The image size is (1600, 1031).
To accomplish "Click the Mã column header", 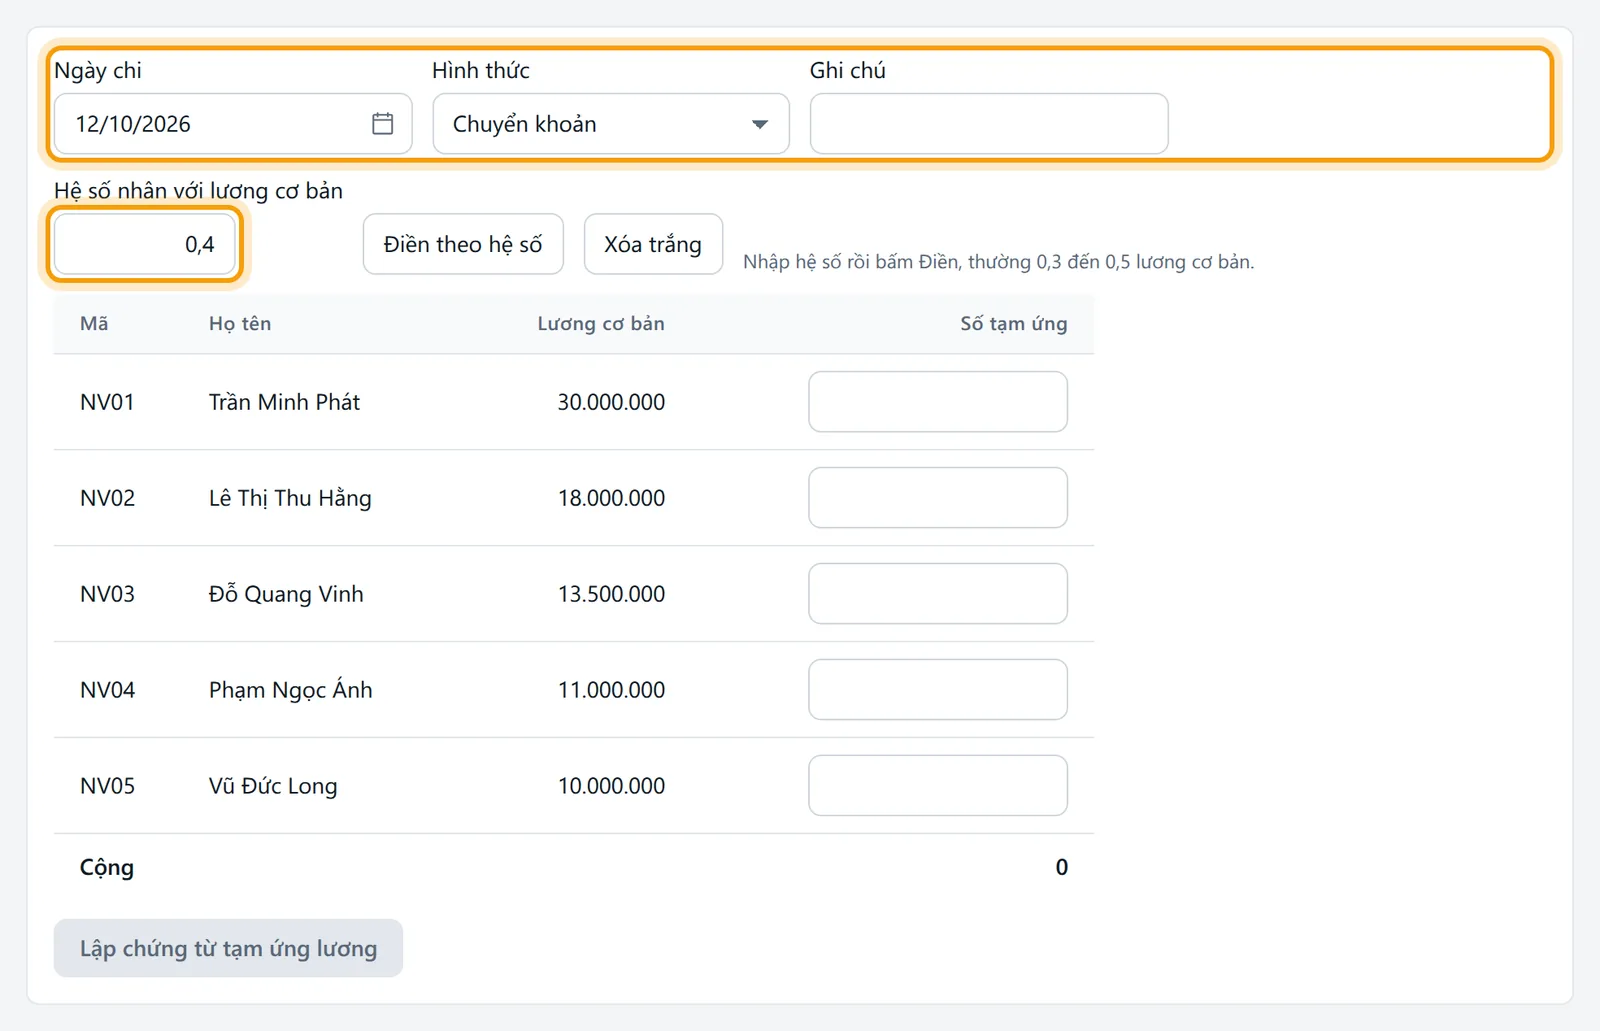I will point(94,324).
